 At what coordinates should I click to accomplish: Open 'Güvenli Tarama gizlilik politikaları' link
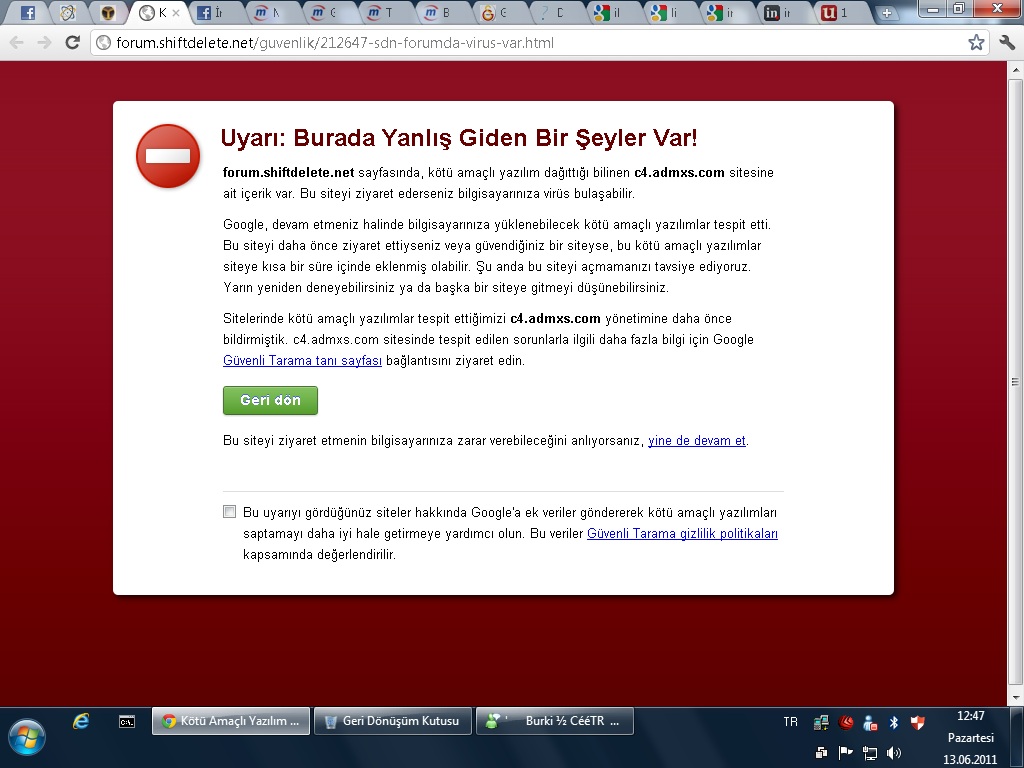pos(682,534)
